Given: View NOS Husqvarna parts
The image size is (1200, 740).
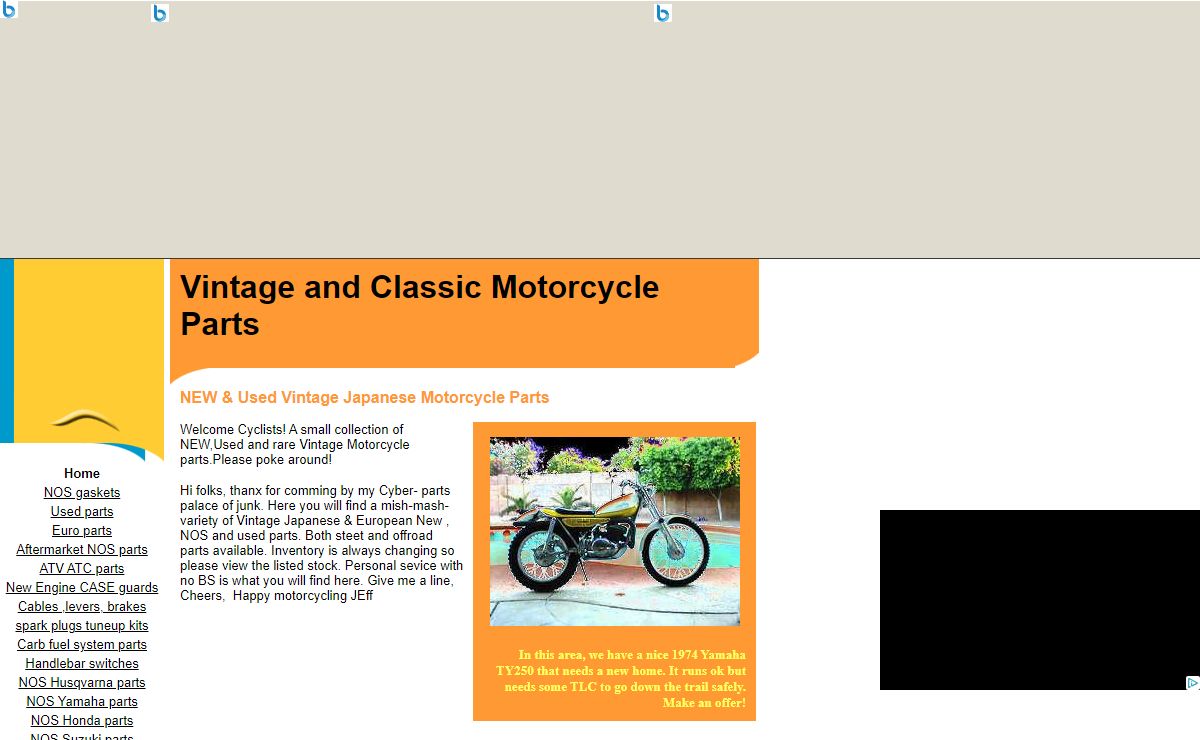Looking at the screenshot, I should tap(82, 683).
